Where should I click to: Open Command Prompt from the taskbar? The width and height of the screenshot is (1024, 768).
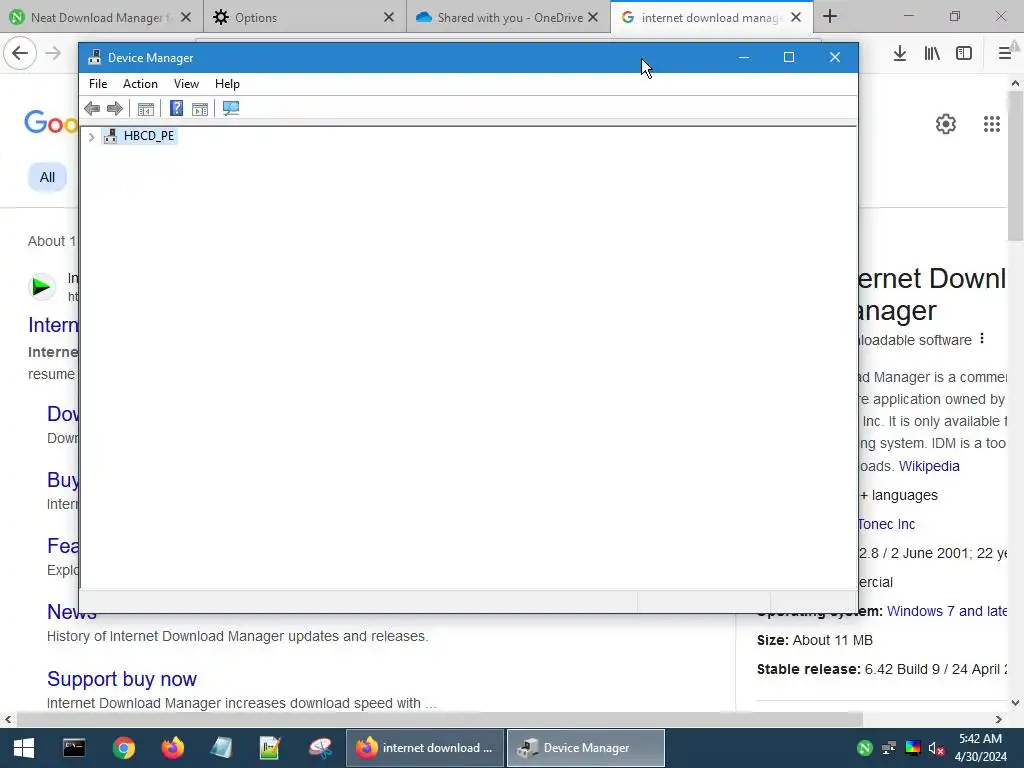(x=74, y=748)
